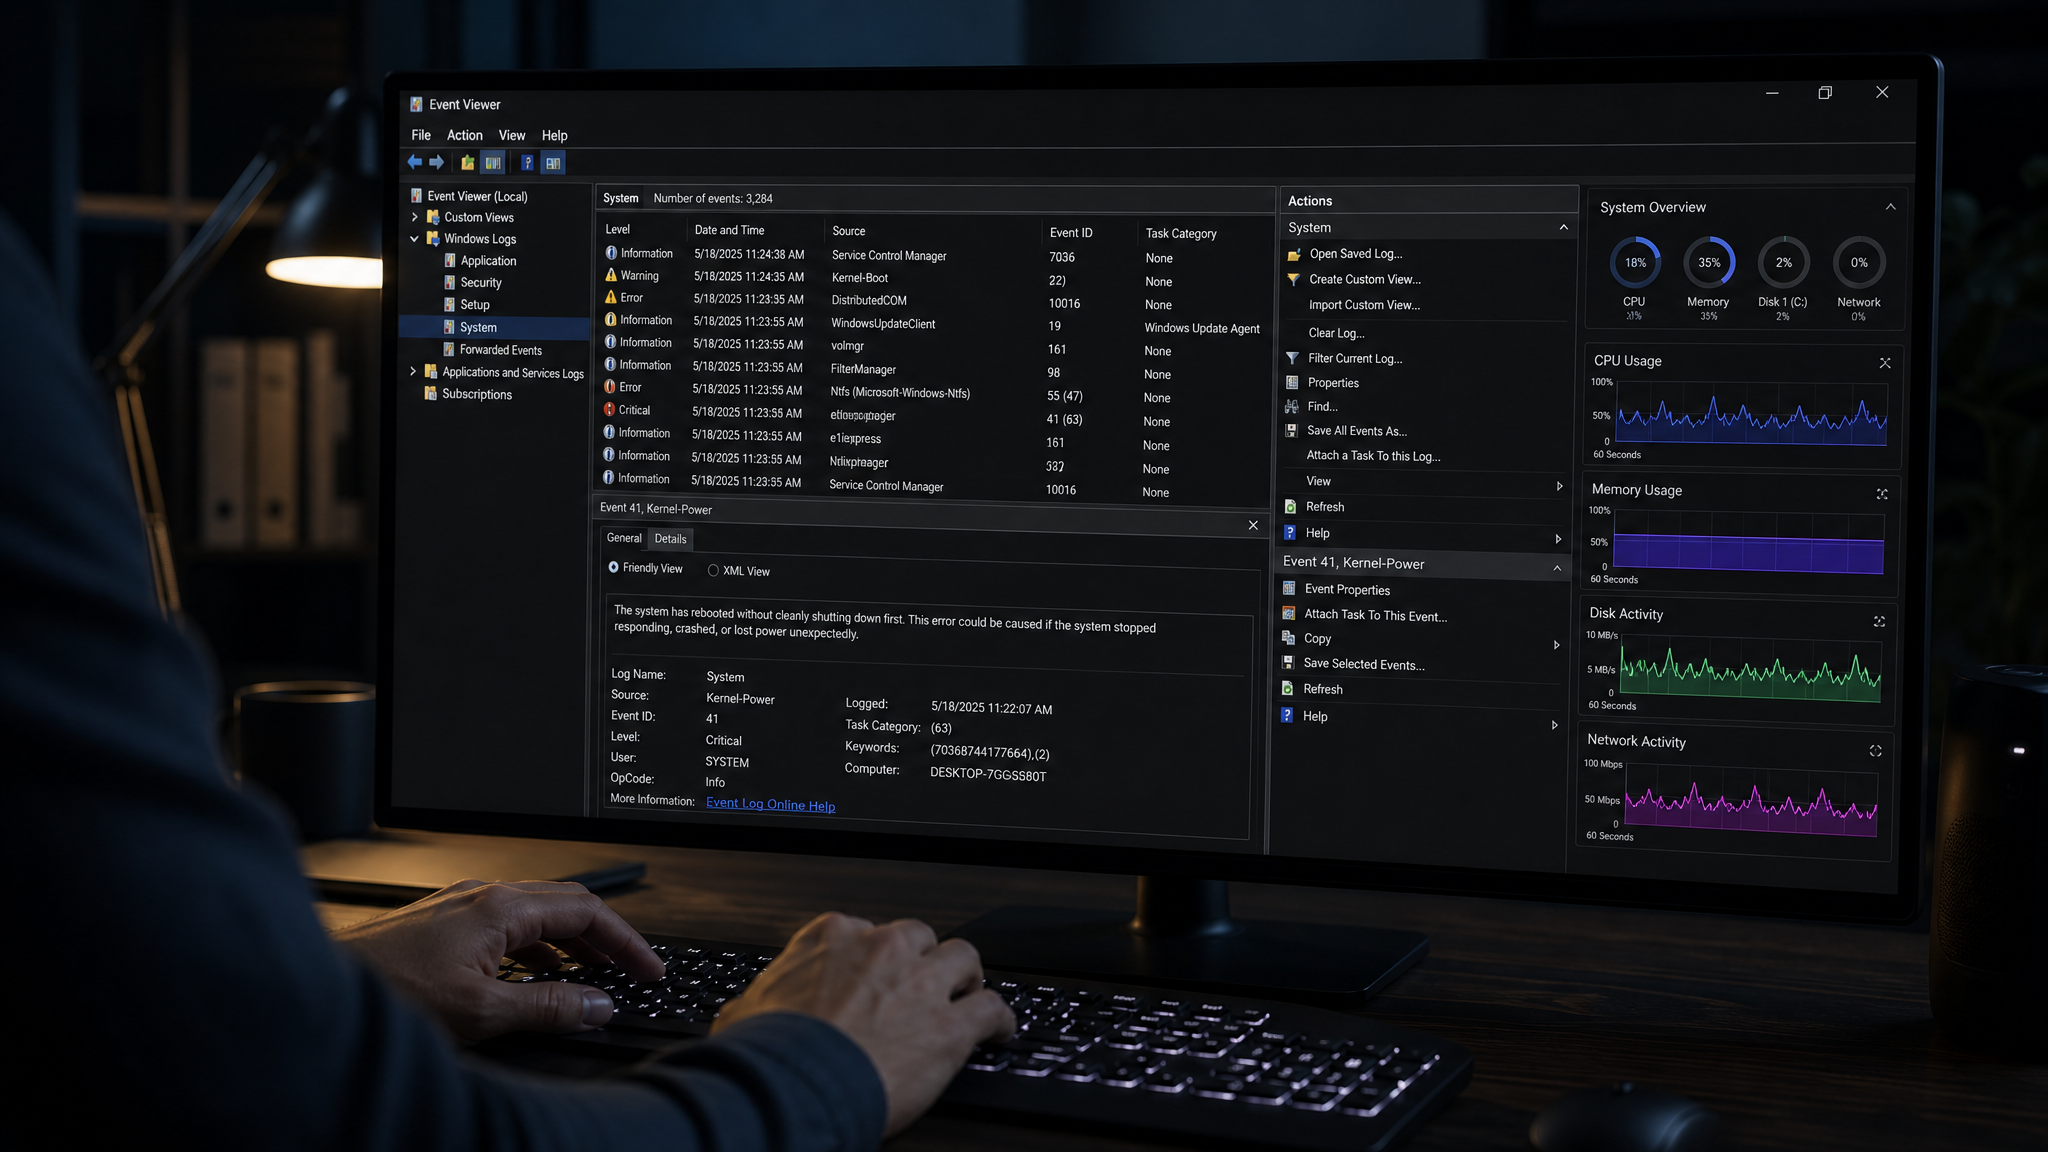Open the View menu in menu bar

(512, 135)
